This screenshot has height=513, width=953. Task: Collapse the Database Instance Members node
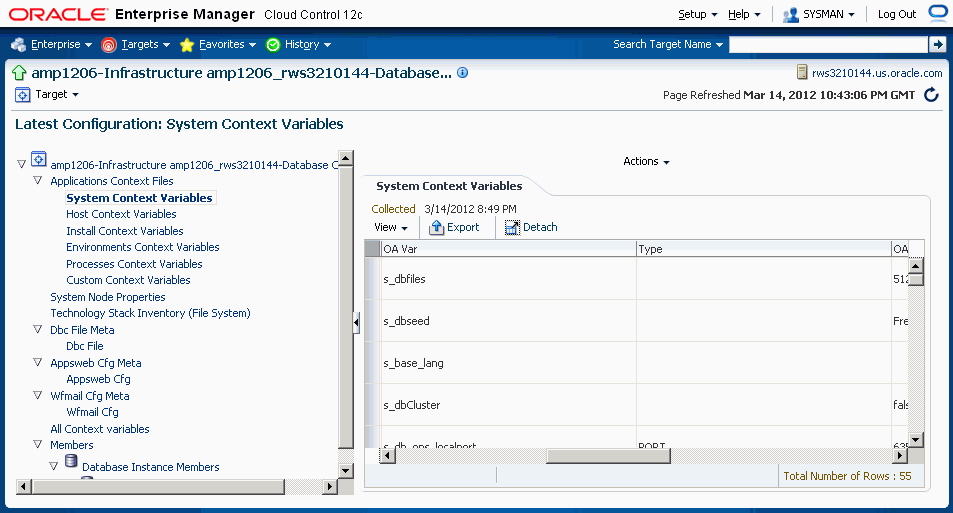click(x=53, y=466)
